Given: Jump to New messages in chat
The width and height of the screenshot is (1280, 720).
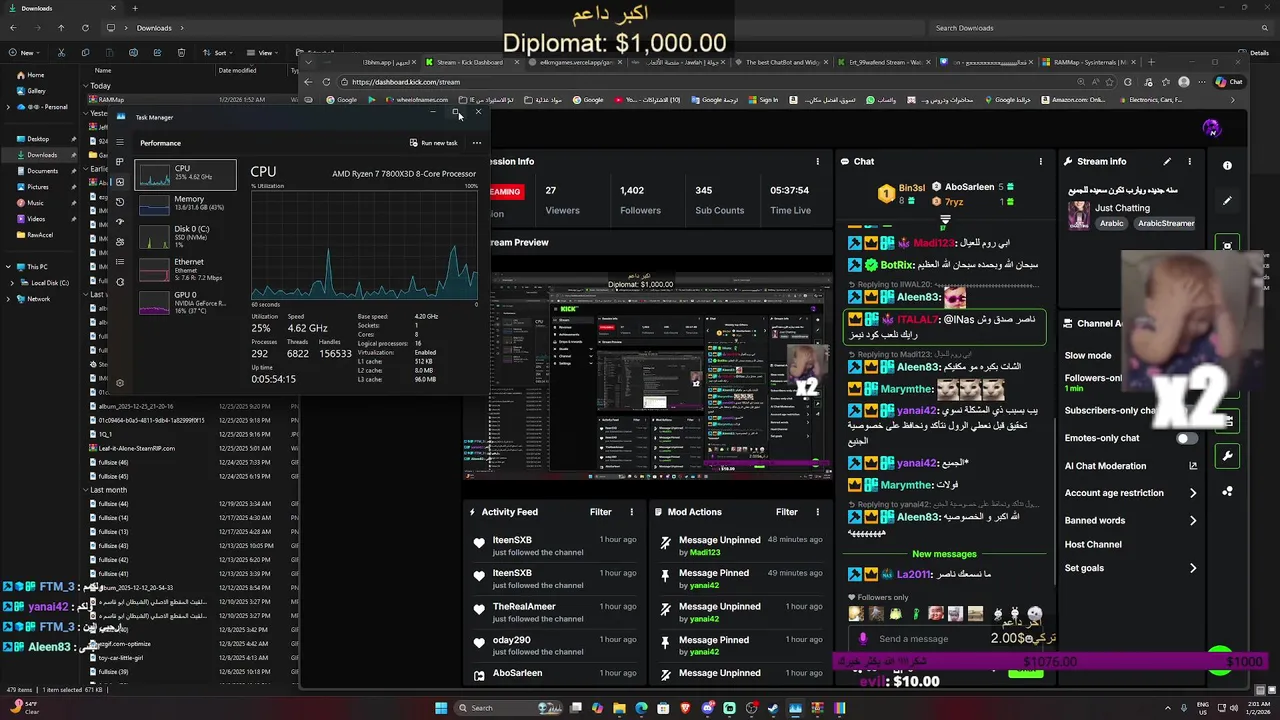Looking at the screenshot, I should point(944,554).
